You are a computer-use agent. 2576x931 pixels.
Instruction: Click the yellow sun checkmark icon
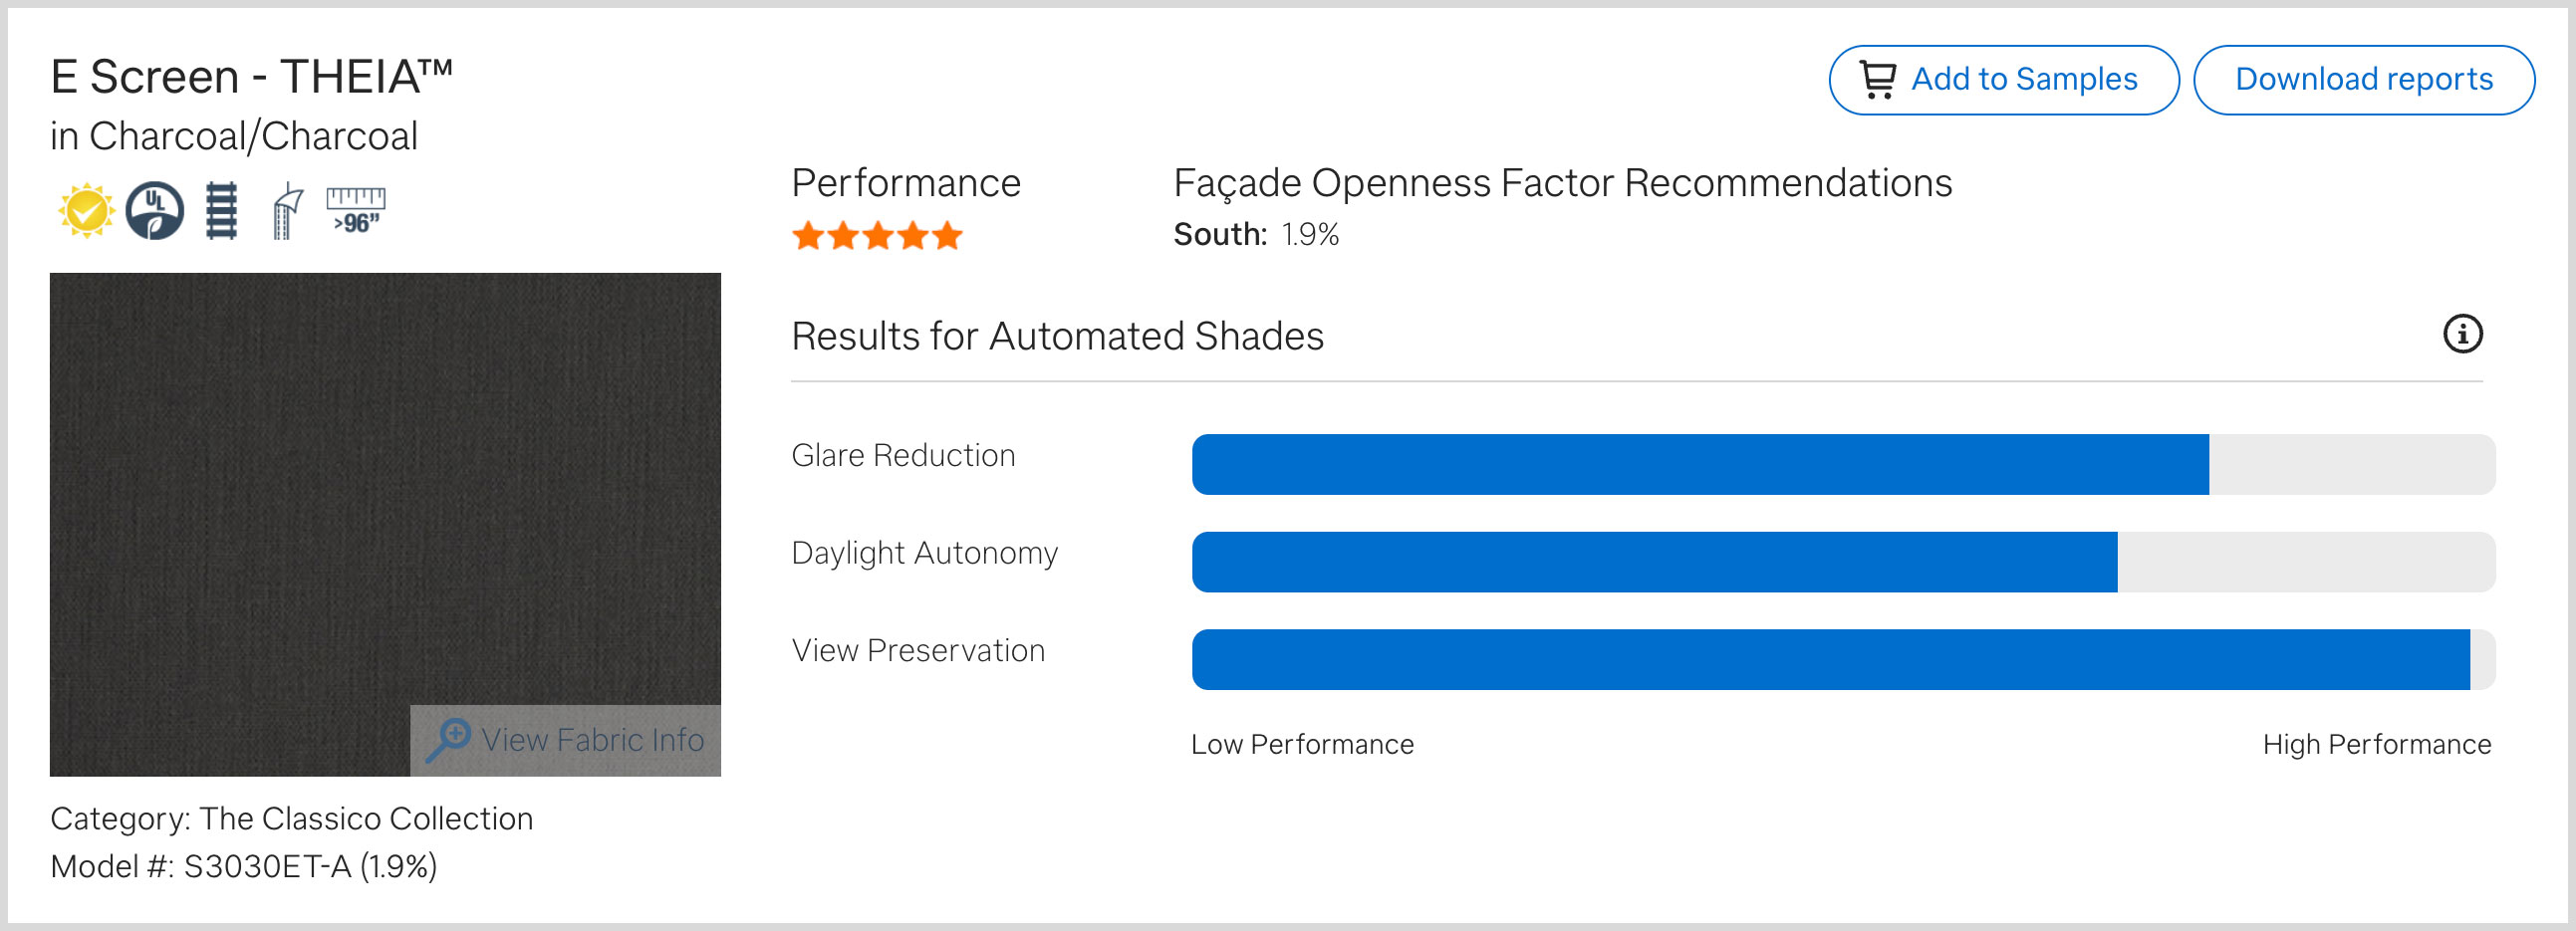point(86,211)
